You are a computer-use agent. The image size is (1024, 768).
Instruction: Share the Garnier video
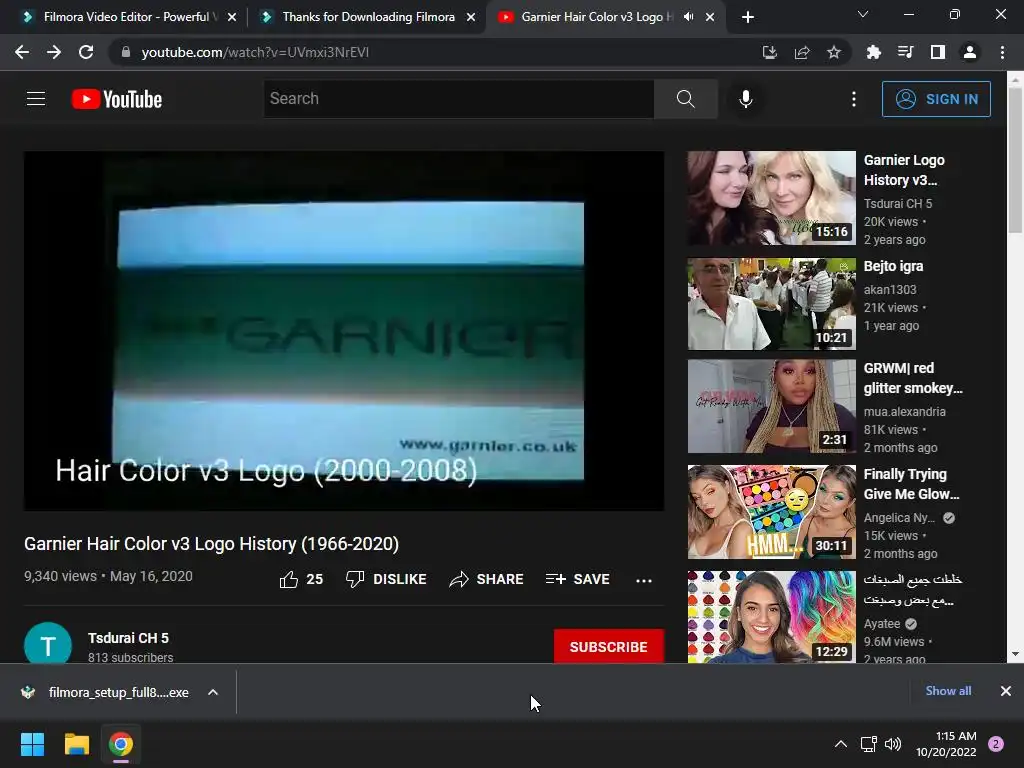487,579
